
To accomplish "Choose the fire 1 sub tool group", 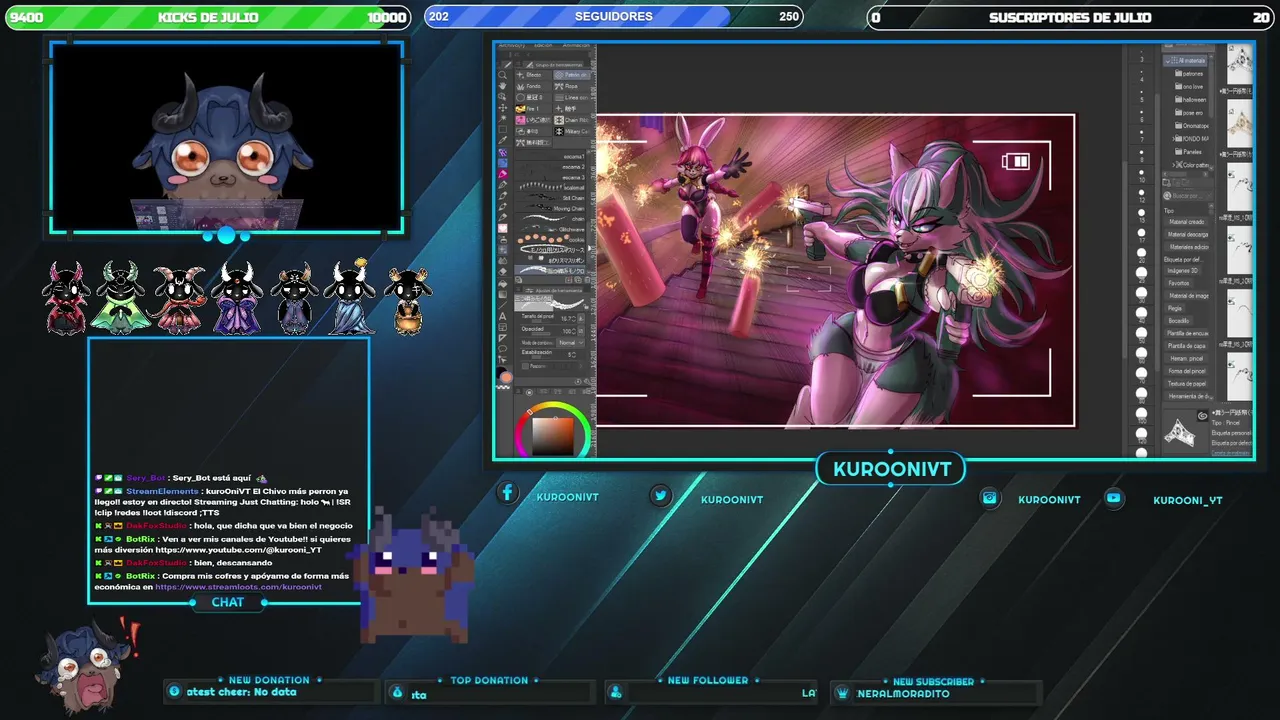I will coord(534,108).
